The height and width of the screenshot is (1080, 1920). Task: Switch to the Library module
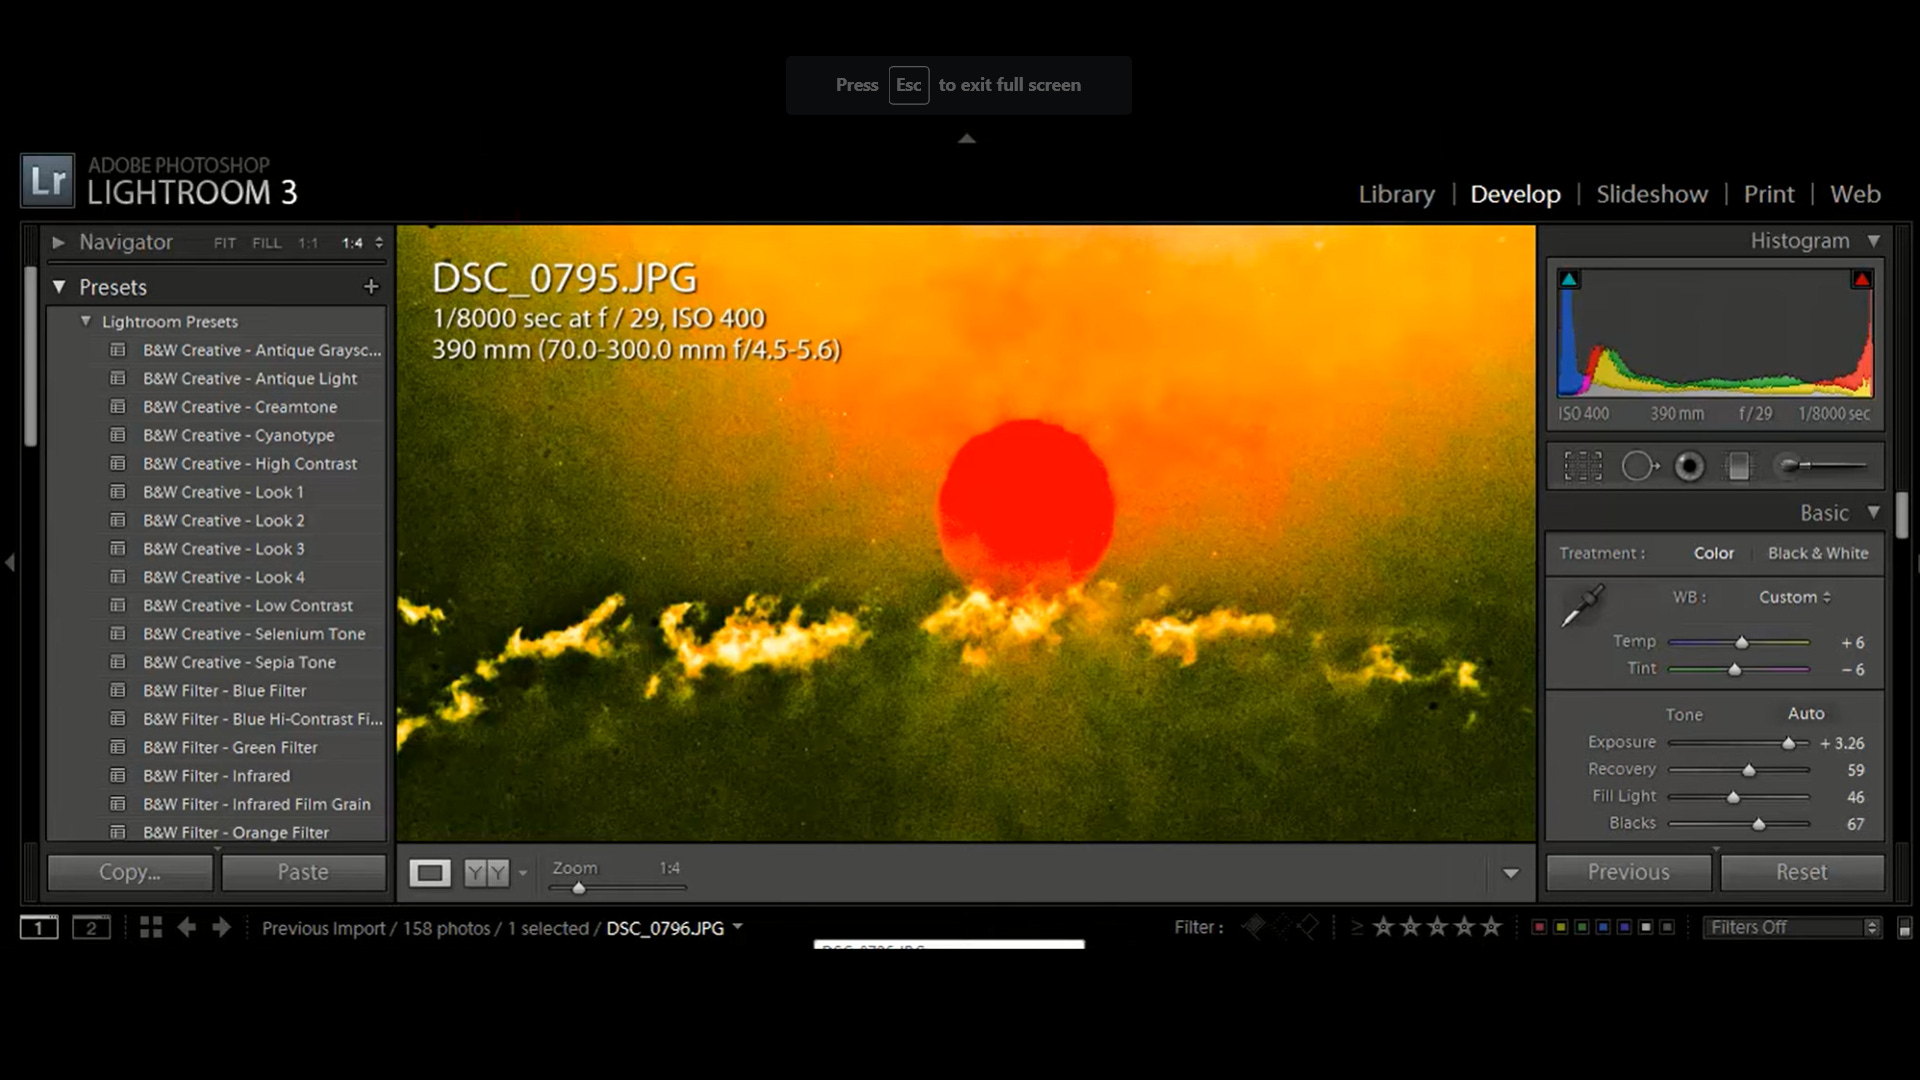(x=1396, y=194)
